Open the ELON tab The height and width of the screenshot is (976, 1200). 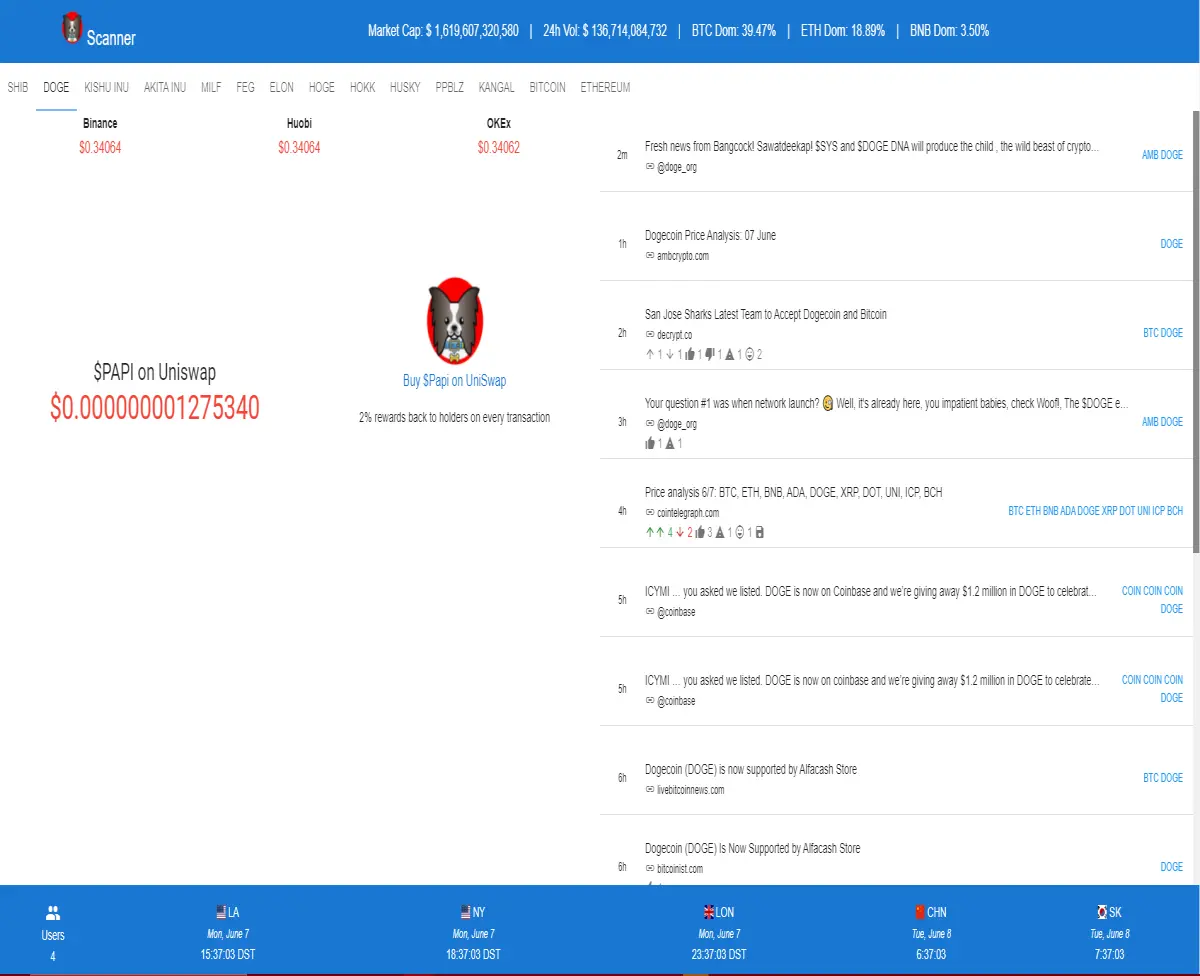click(x=282, y=87)
